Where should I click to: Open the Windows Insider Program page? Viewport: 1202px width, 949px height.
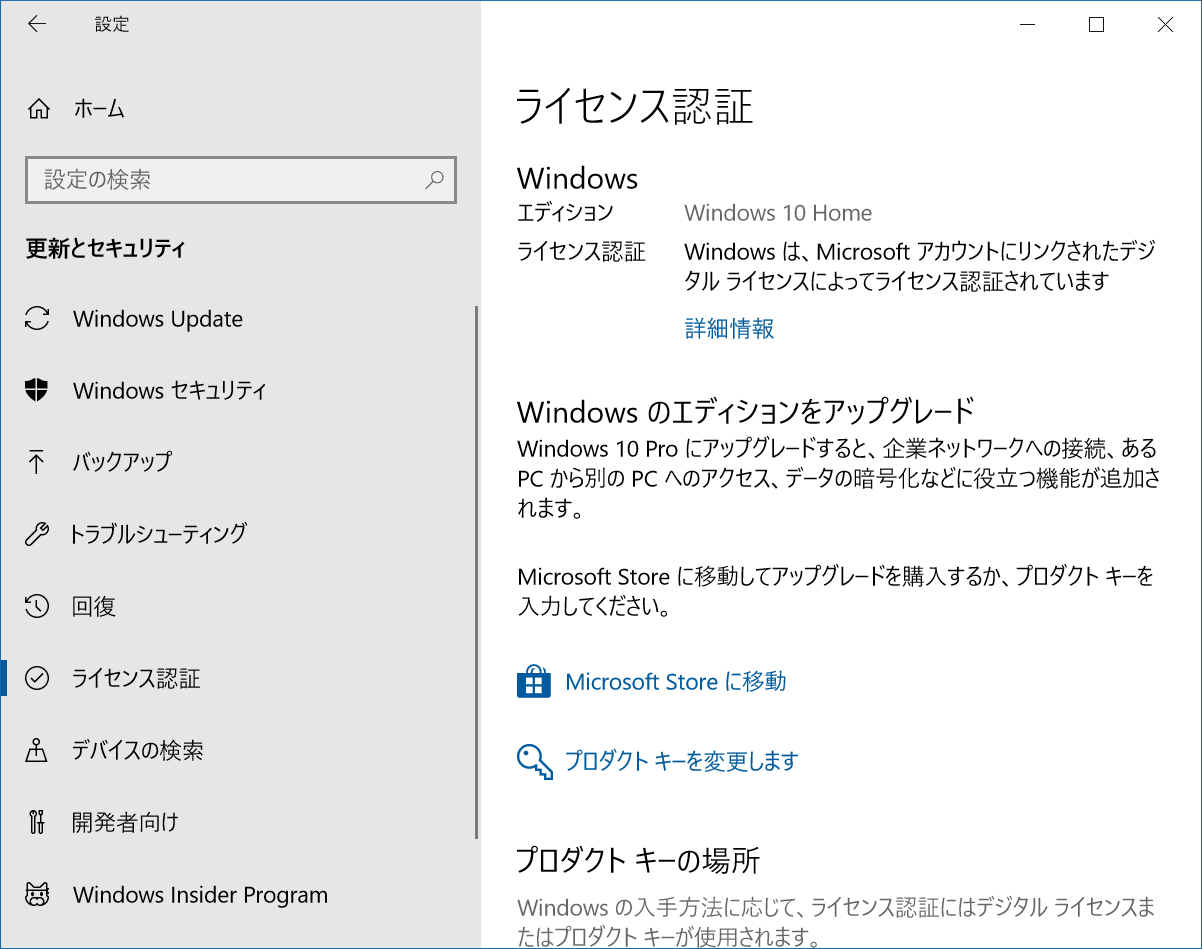[x=240, y=894]
